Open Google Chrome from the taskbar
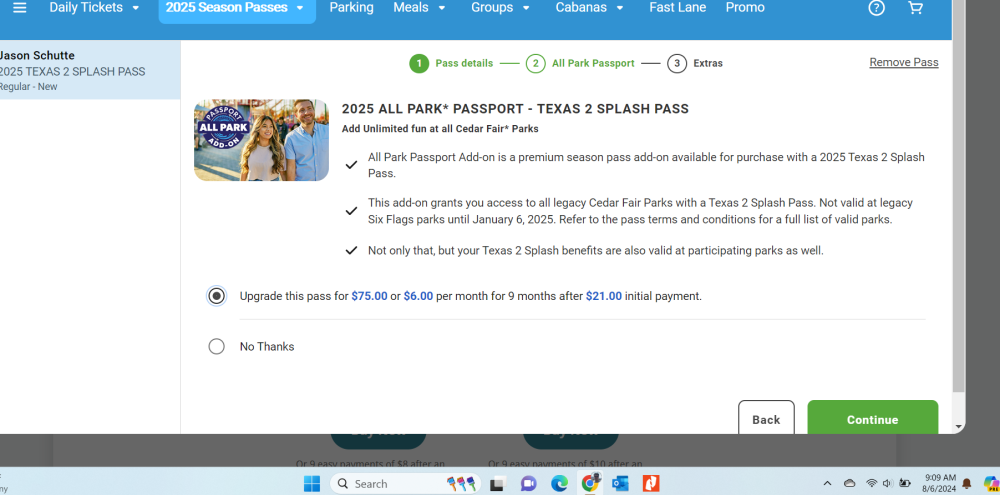Screen dimensions: 1000x495 (x=590, y=484)
